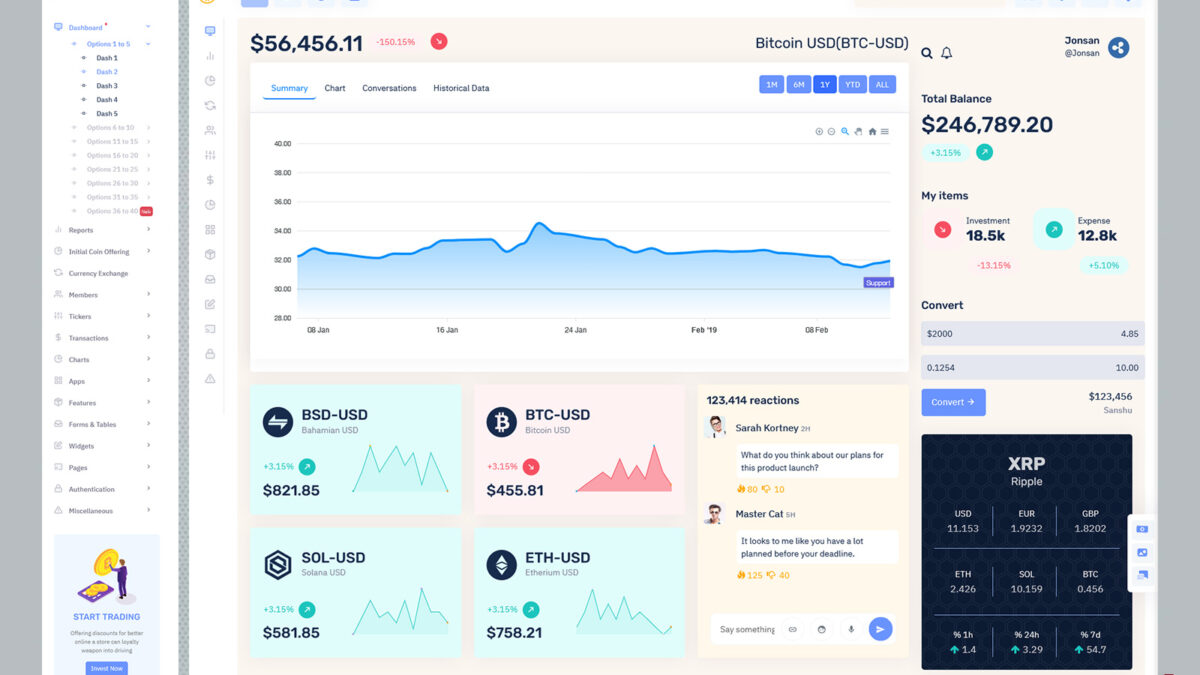Open the chart hamburger menu icon
This screenshot has width=1200, height=675.
[885, 131]
